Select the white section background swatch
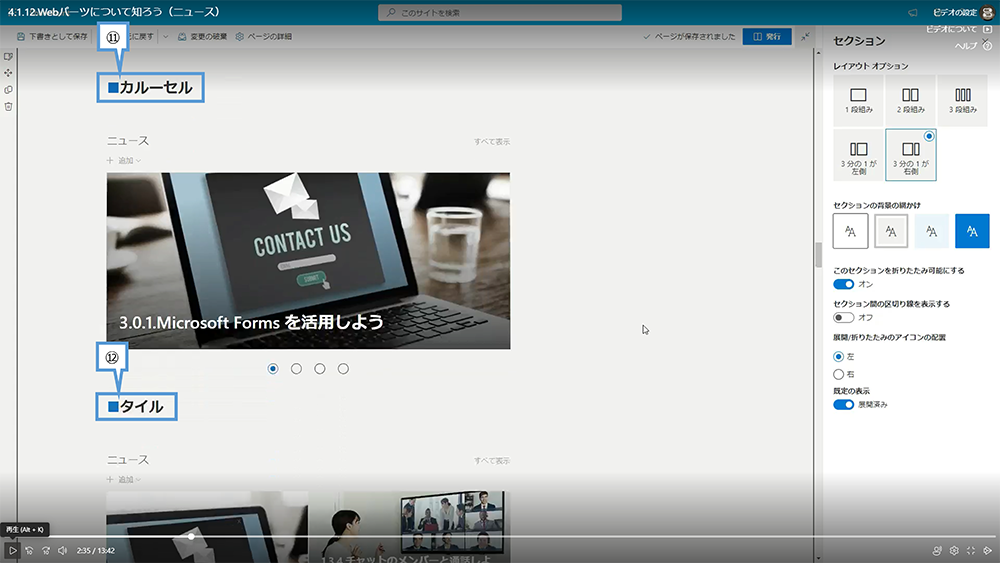Image resolution: width=1000 pixels, height=563 pixels. coord(850,231)
